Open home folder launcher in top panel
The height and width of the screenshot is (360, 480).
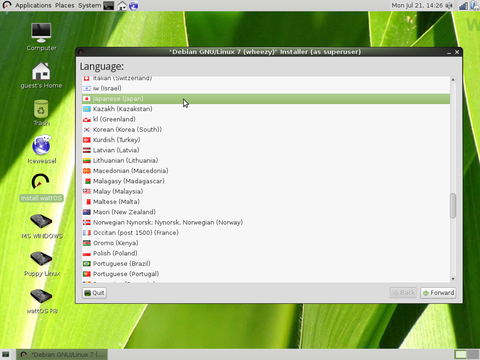122,6
